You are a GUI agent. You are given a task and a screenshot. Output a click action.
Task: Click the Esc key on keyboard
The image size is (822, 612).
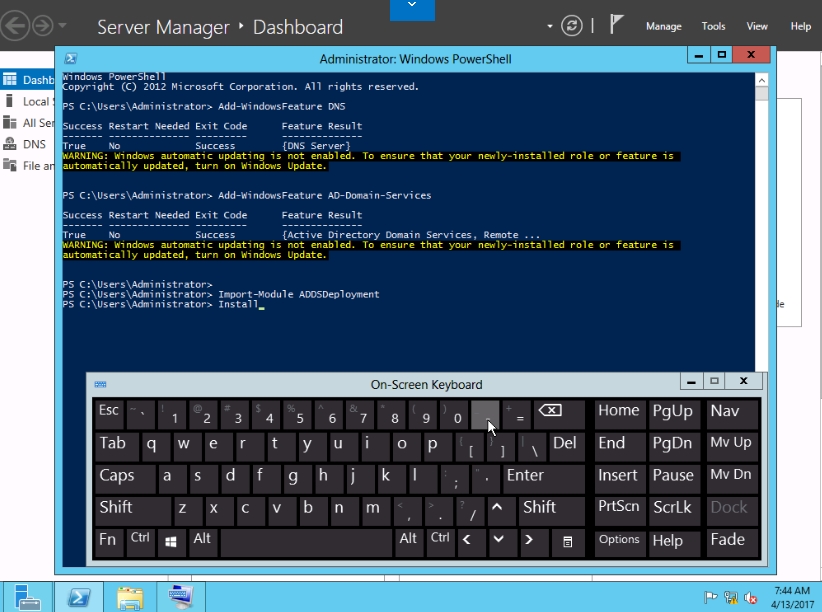[x=109, y=414]
